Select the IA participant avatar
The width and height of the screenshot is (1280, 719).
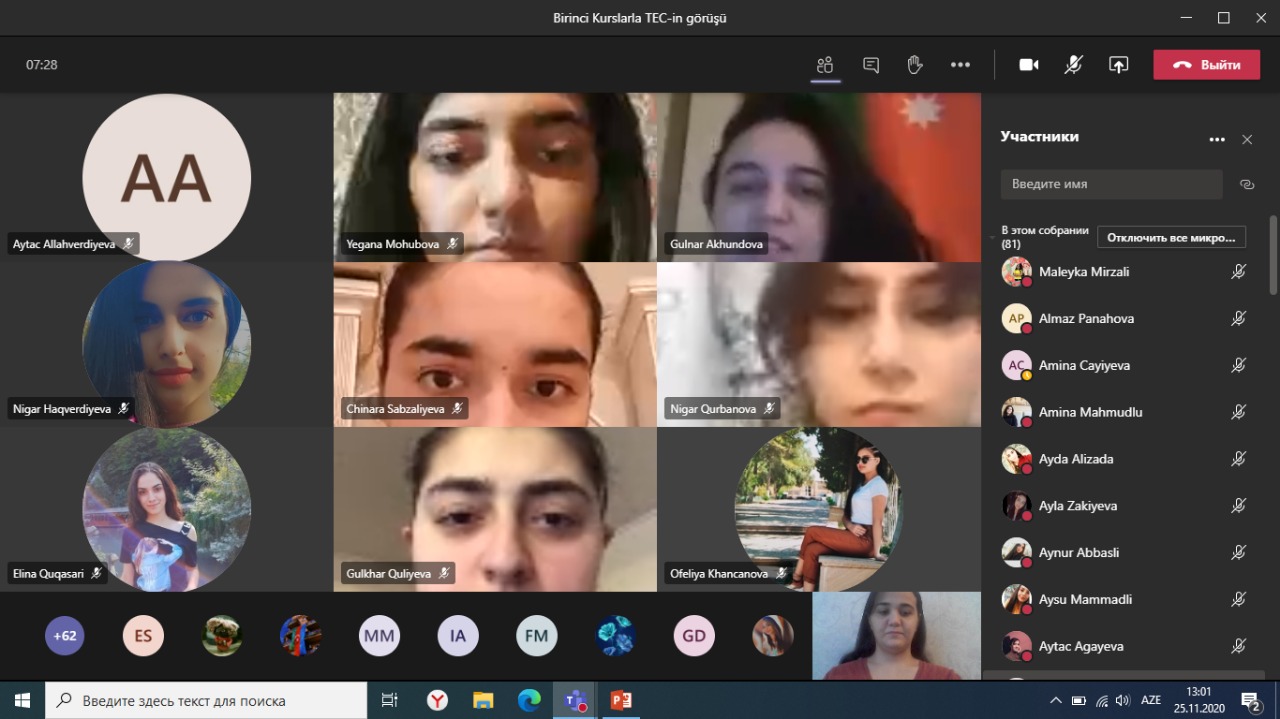click(458, 635)
